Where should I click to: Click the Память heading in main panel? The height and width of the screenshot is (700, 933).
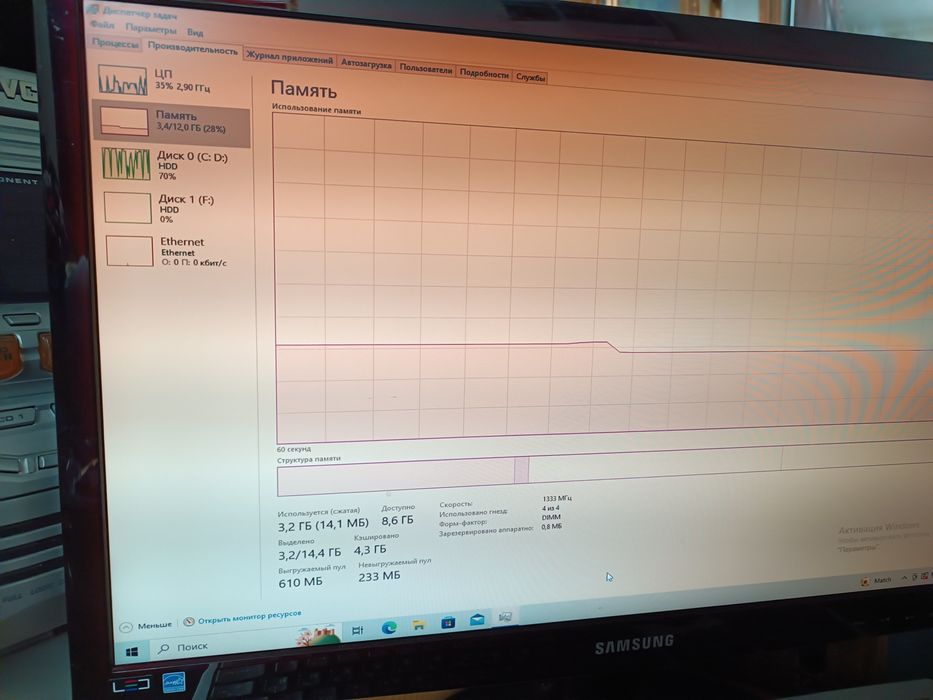(x=303, y=89)
